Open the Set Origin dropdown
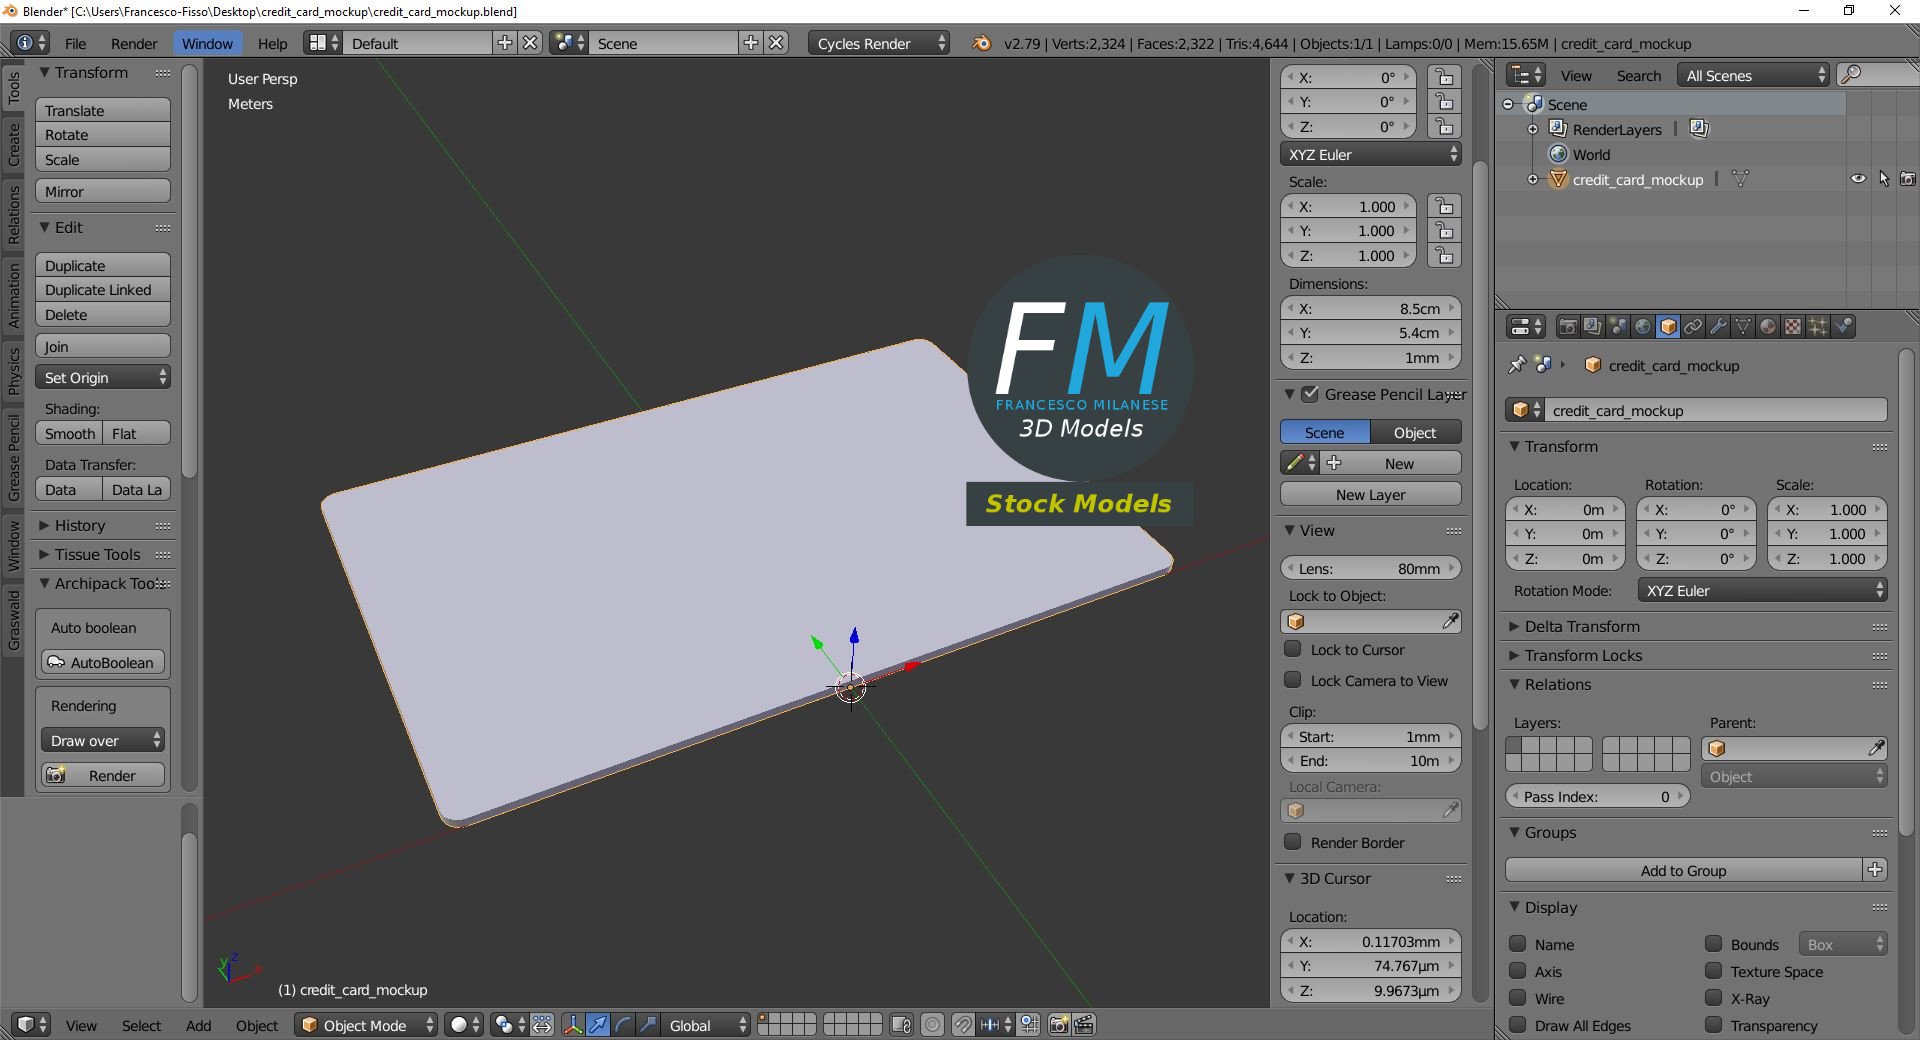The height and width of the screenshot is (1040, 1920). (x=103, y=378)
